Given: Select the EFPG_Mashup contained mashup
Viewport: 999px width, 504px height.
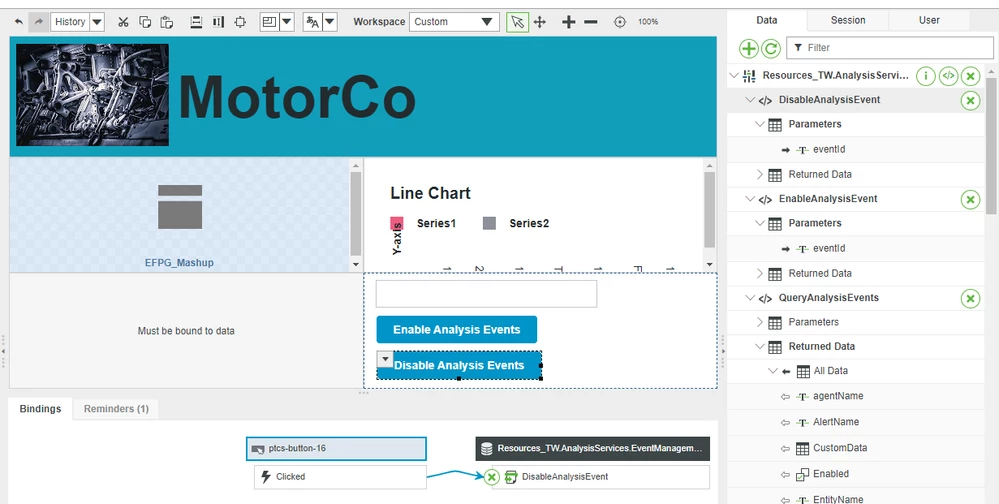Looking at the screenshot, I should (x=180, y=215).
